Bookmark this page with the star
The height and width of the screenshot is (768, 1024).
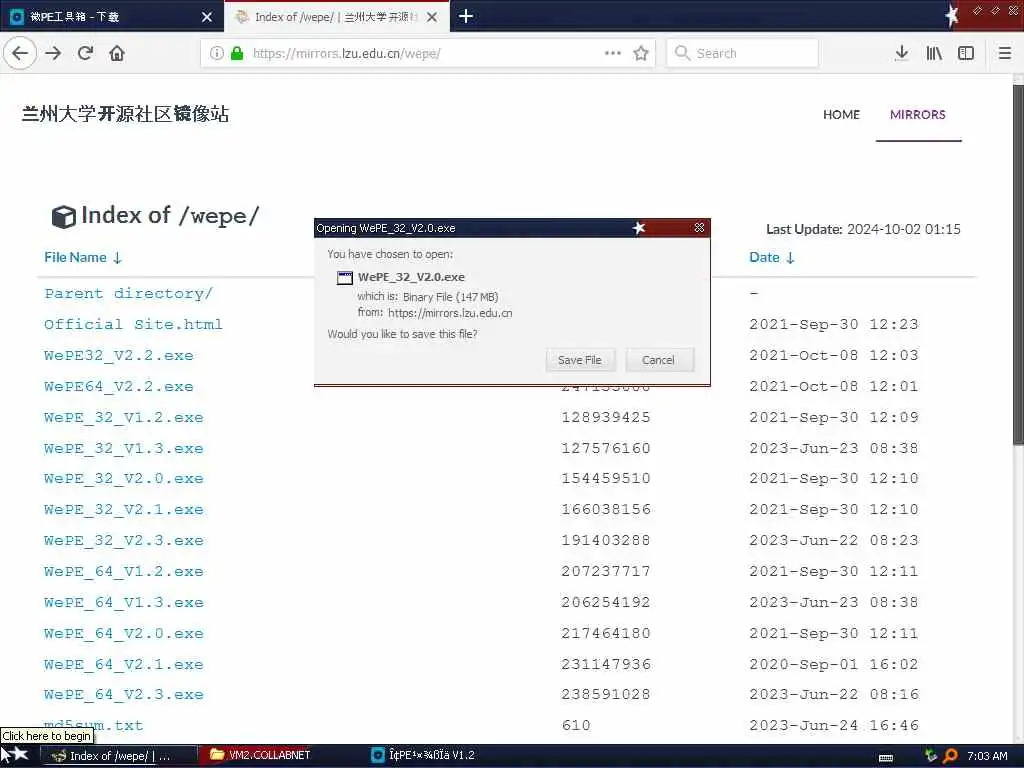coord(641,53)
